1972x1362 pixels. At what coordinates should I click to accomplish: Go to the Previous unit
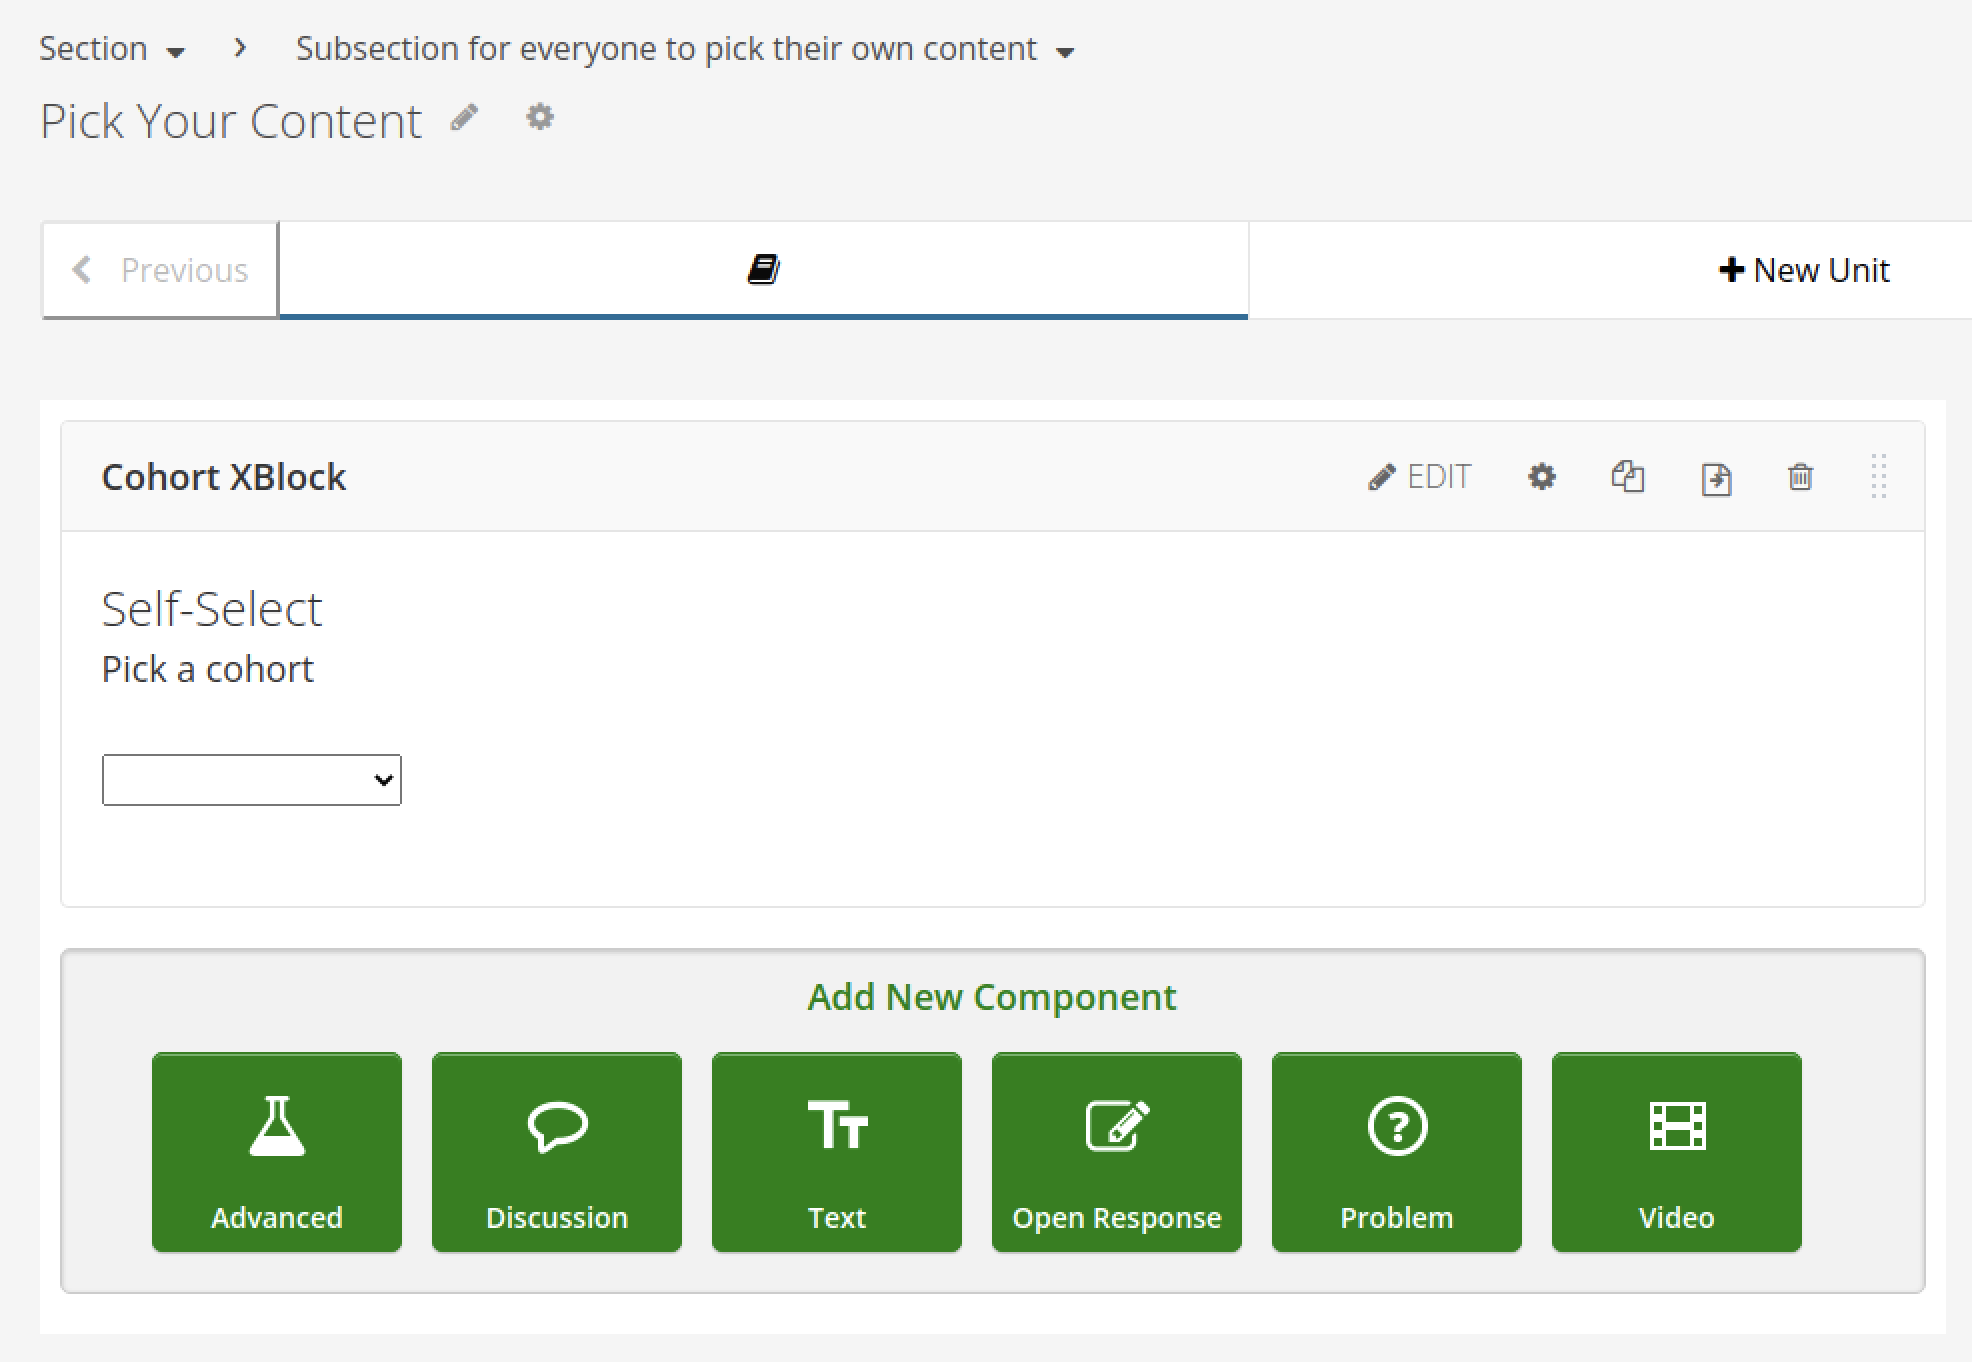[x=160, y=270]
